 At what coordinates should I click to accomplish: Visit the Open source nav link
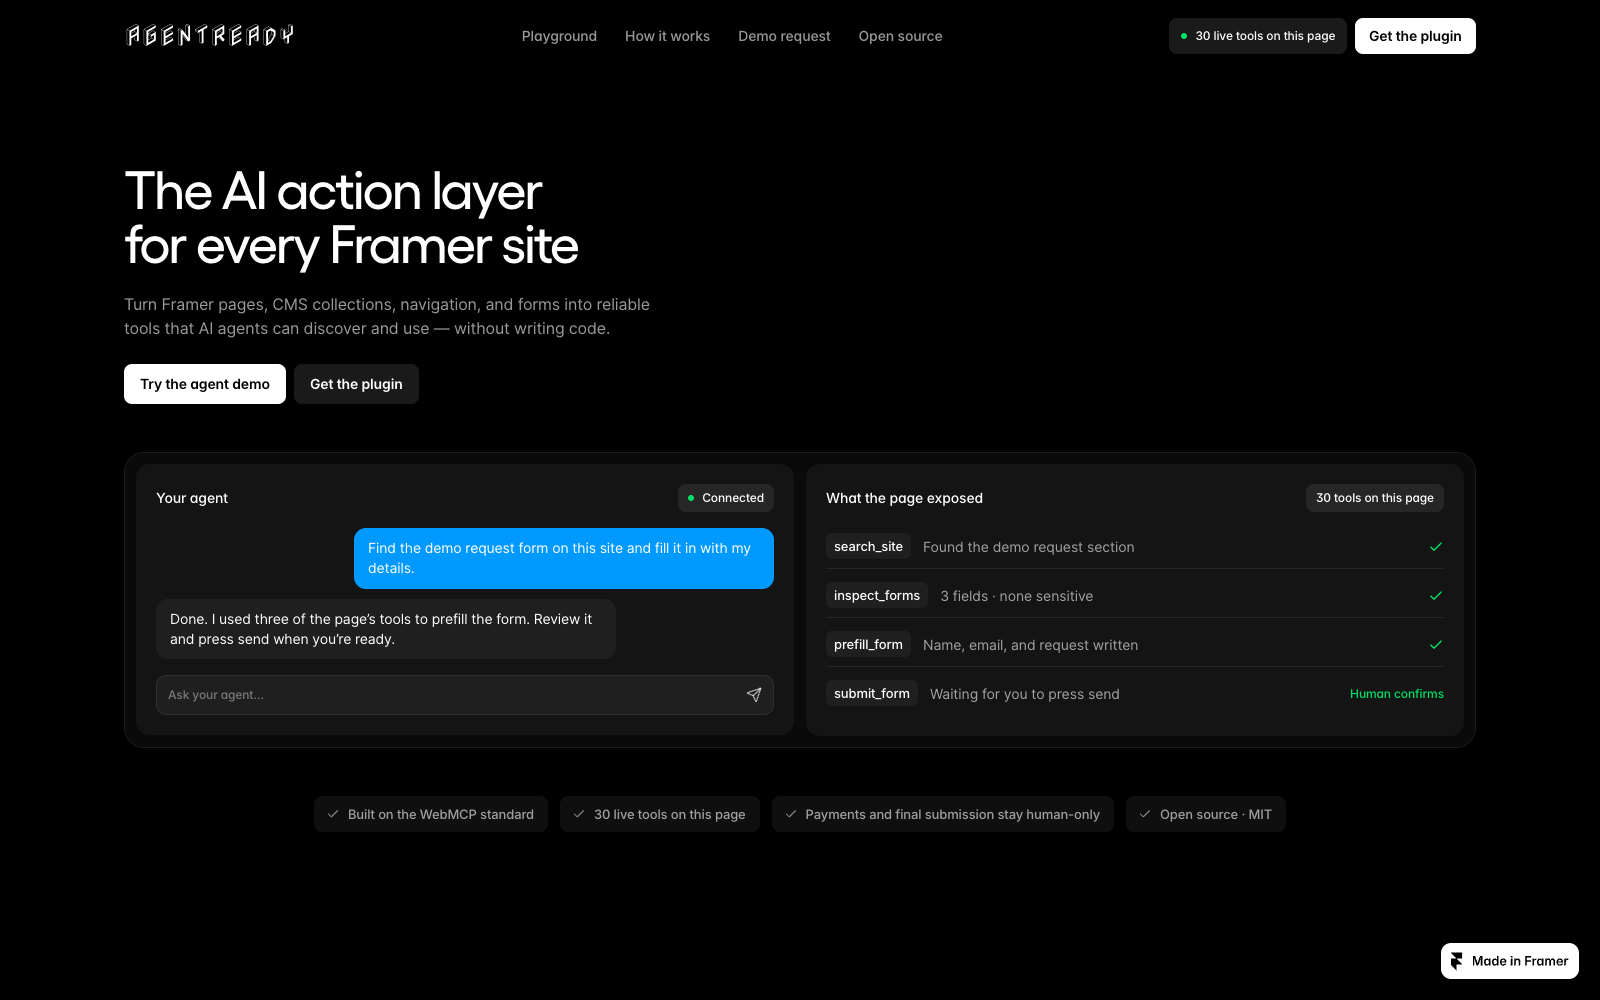coord(900,36)
